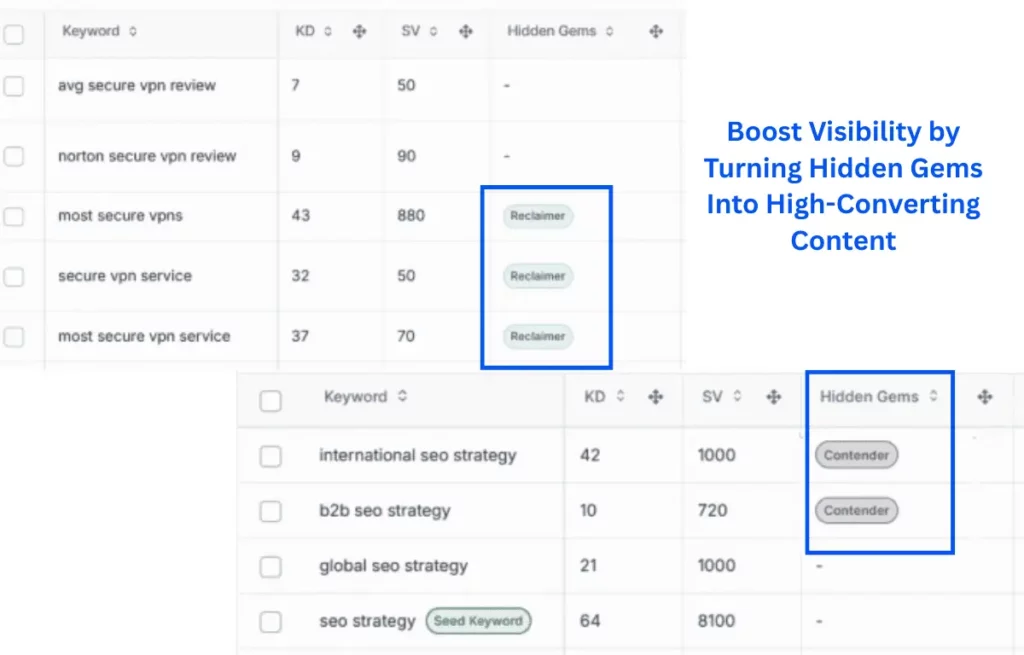
Task: Select the move icon beside bottom table's SV column
Action: click(774, 396)
